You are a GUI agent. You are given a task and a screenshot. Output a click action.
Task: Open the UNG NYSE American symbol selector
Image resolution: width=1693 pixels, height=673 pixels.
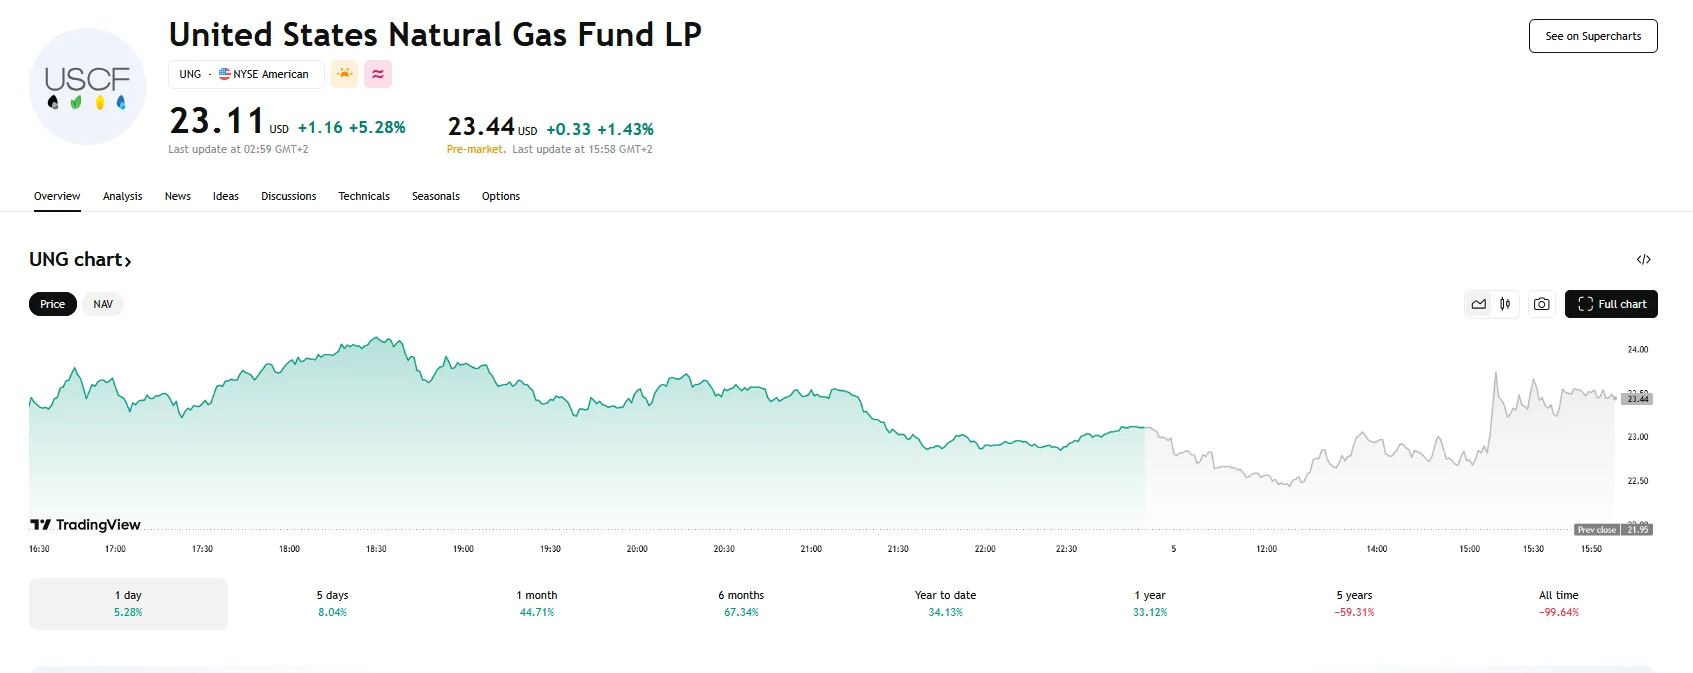(x=245, y=74)
